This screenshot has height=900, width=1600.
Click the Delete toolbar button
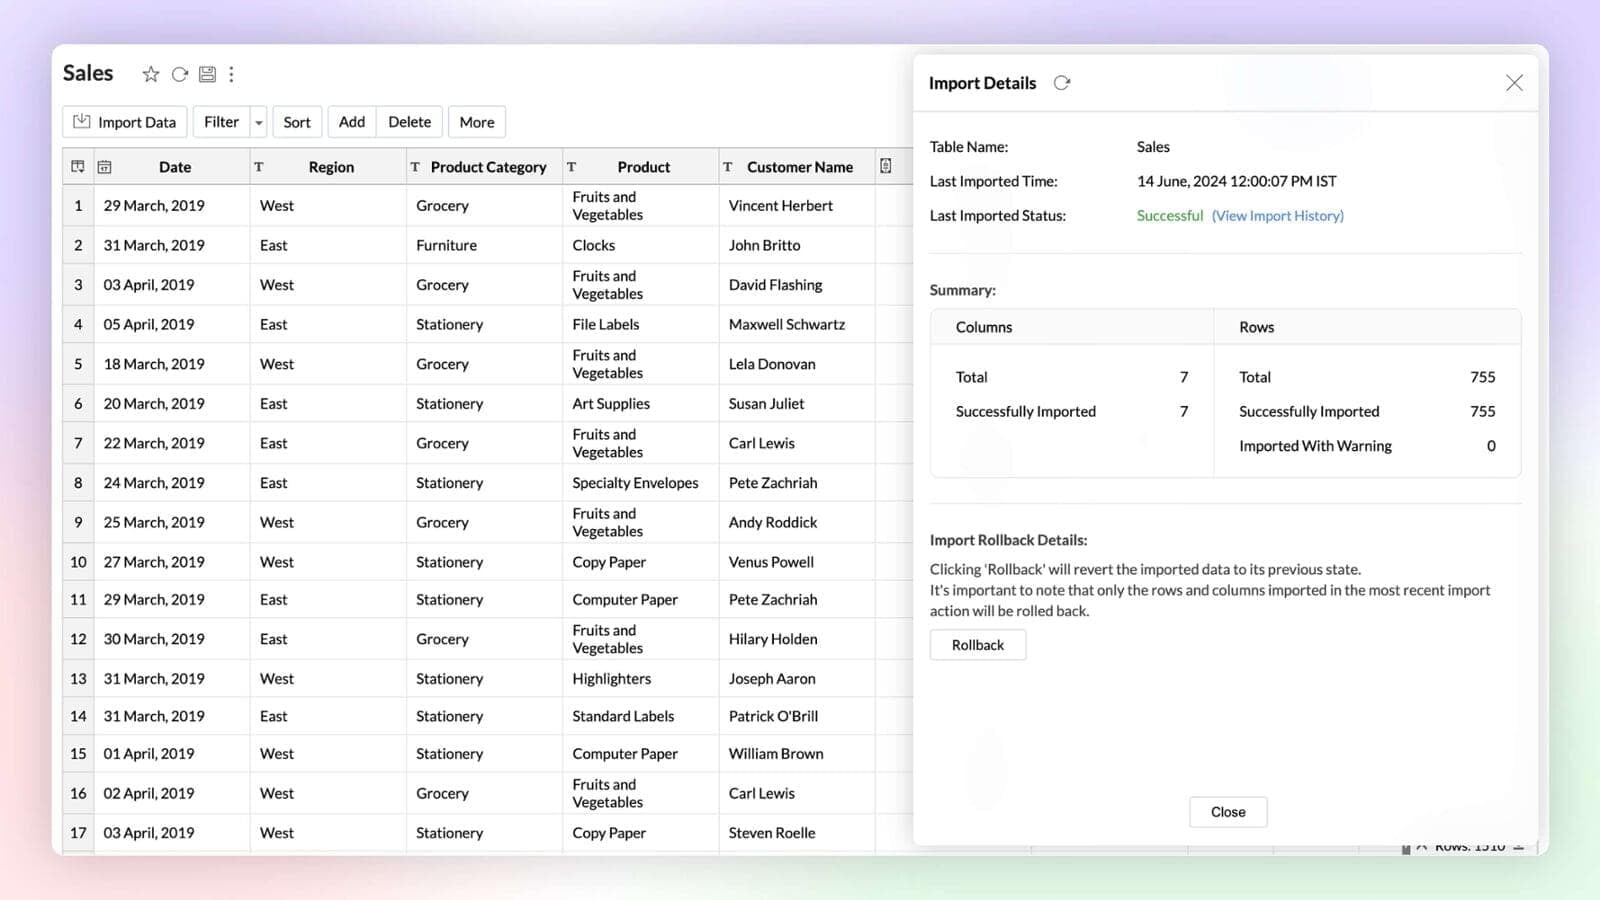point(410,122)
